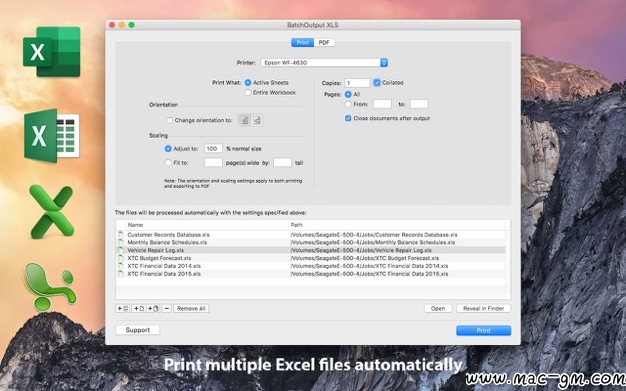This screenshot has width=626, height=391.
Task: Click the pages tall input field
Action: [x=282, y=163]
